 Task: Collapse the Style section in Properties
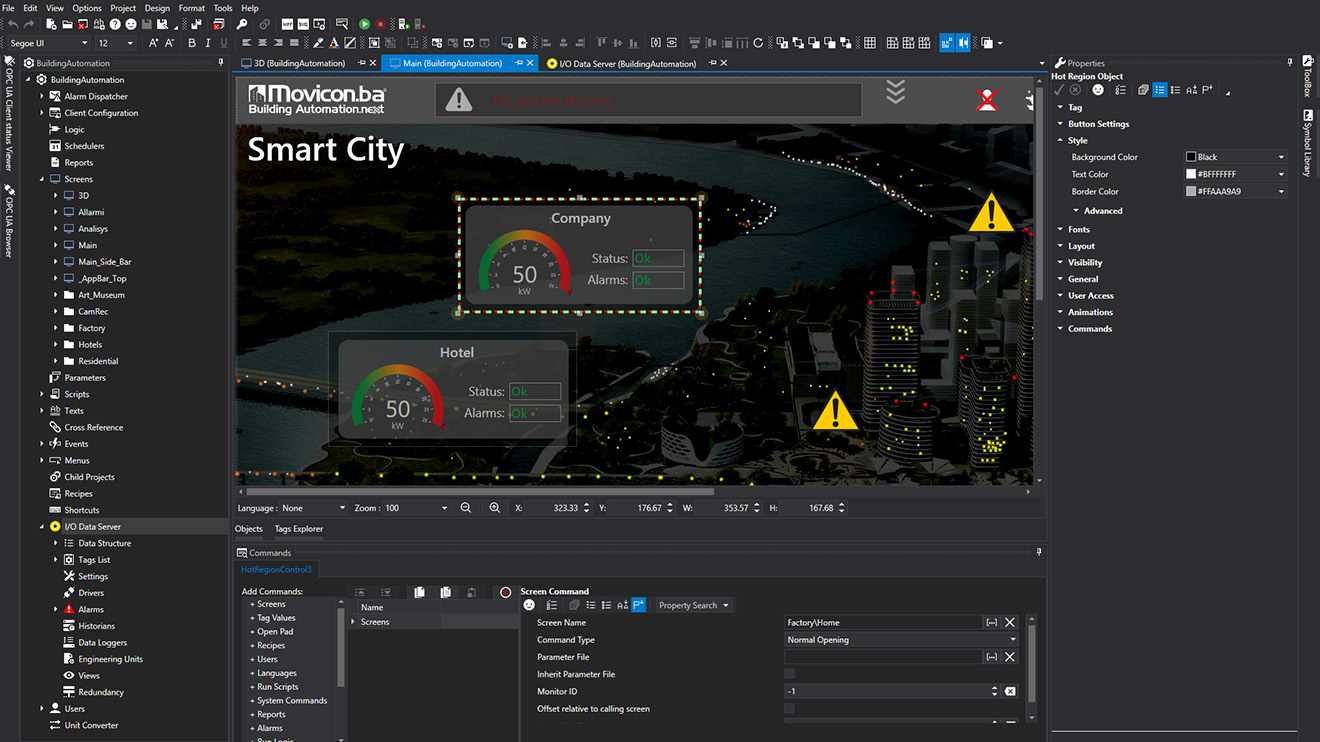pyautogui.click(x=1060, y=139)
